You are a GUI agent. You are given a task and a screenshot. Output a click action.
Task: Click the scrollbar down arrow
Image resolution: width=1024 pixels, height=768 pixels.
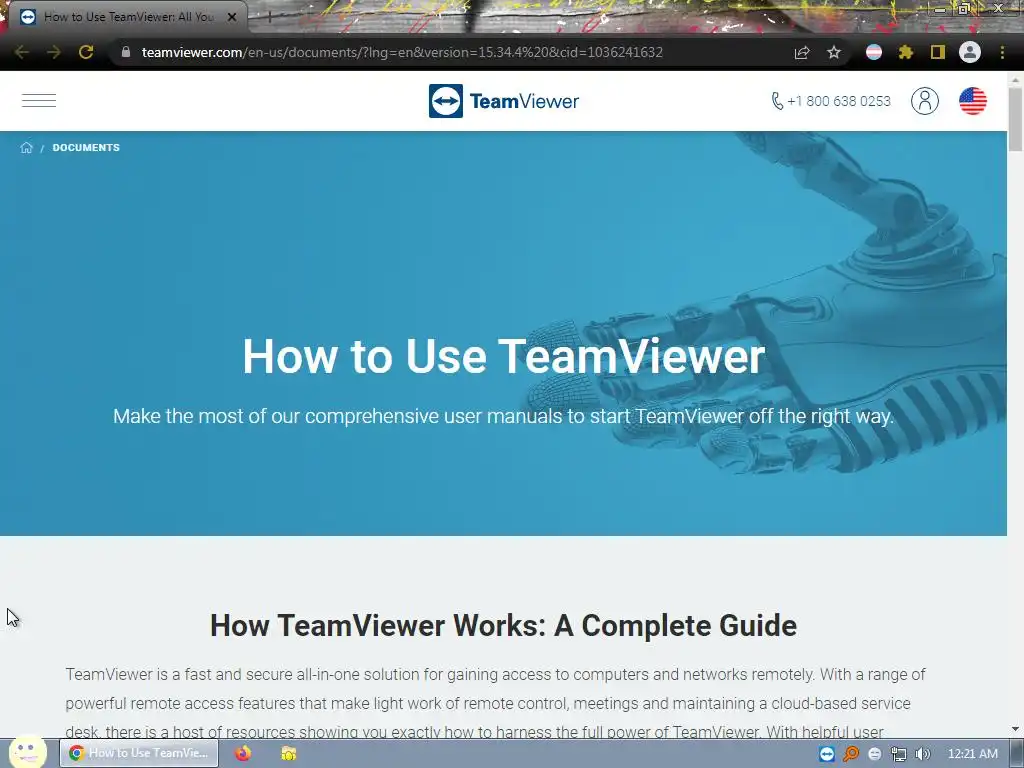click(1016, 729)
